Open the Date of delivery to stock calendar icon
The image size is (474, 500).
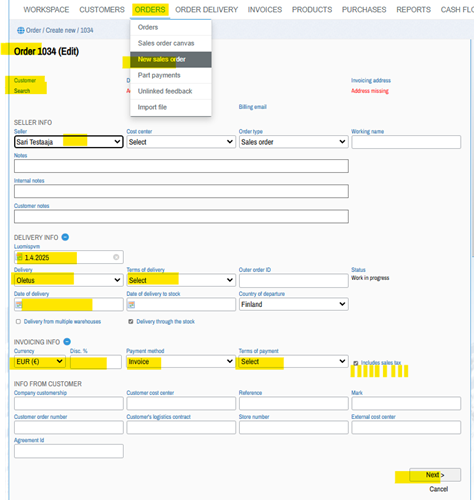click(x=132, y=304)
